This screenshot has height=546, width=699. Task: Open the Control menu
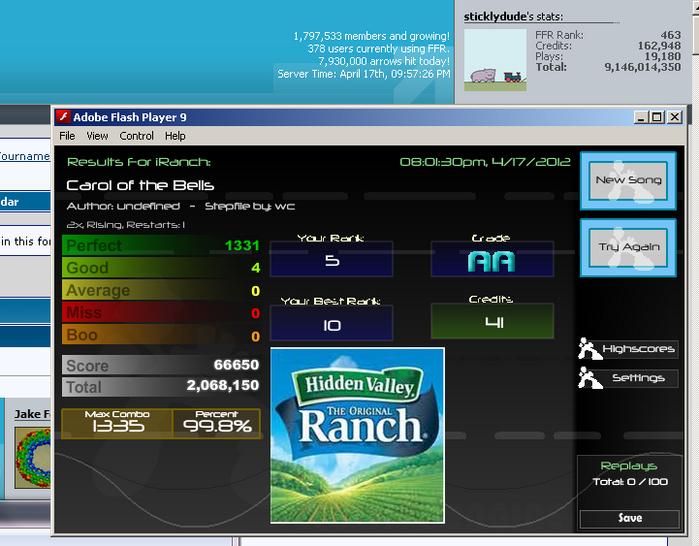(136, 136)
